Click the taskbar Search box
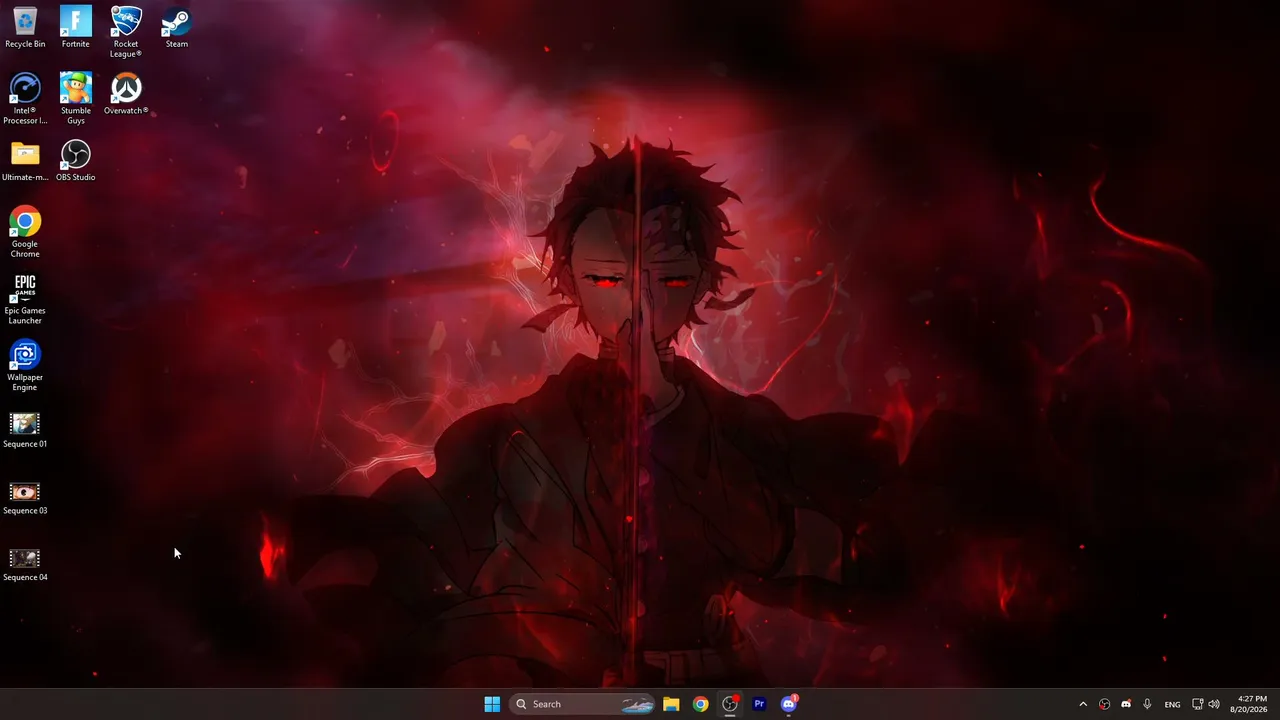The width and height of the screenshot is (1280, 720). tap(583, 704)
